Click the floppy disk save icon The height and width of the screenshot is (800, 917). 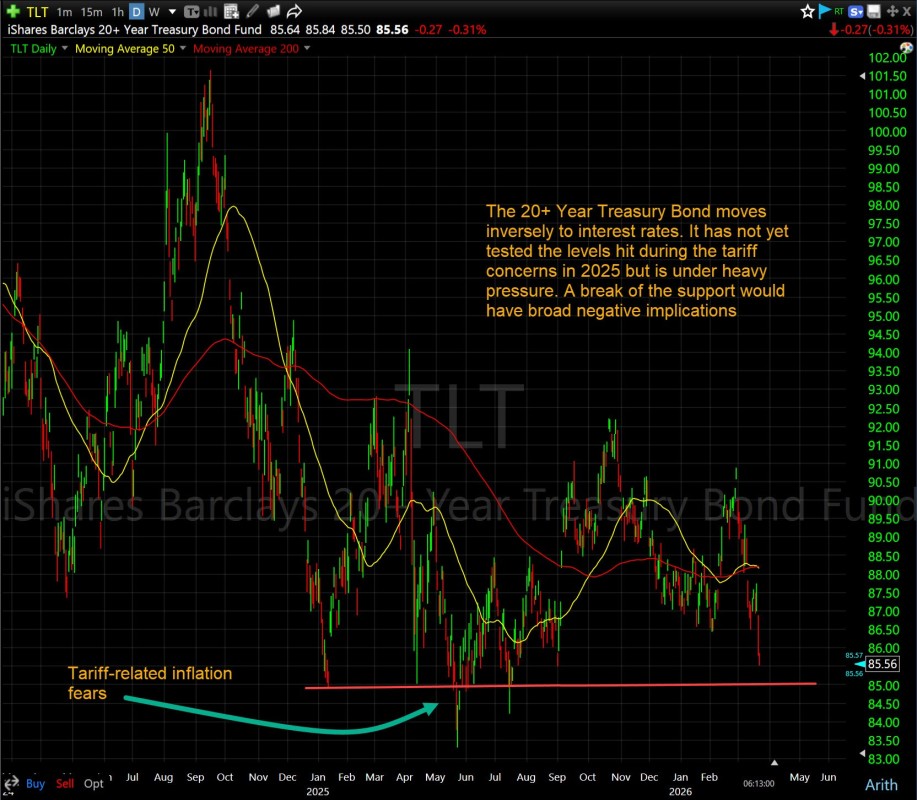(x=874, y=12)
